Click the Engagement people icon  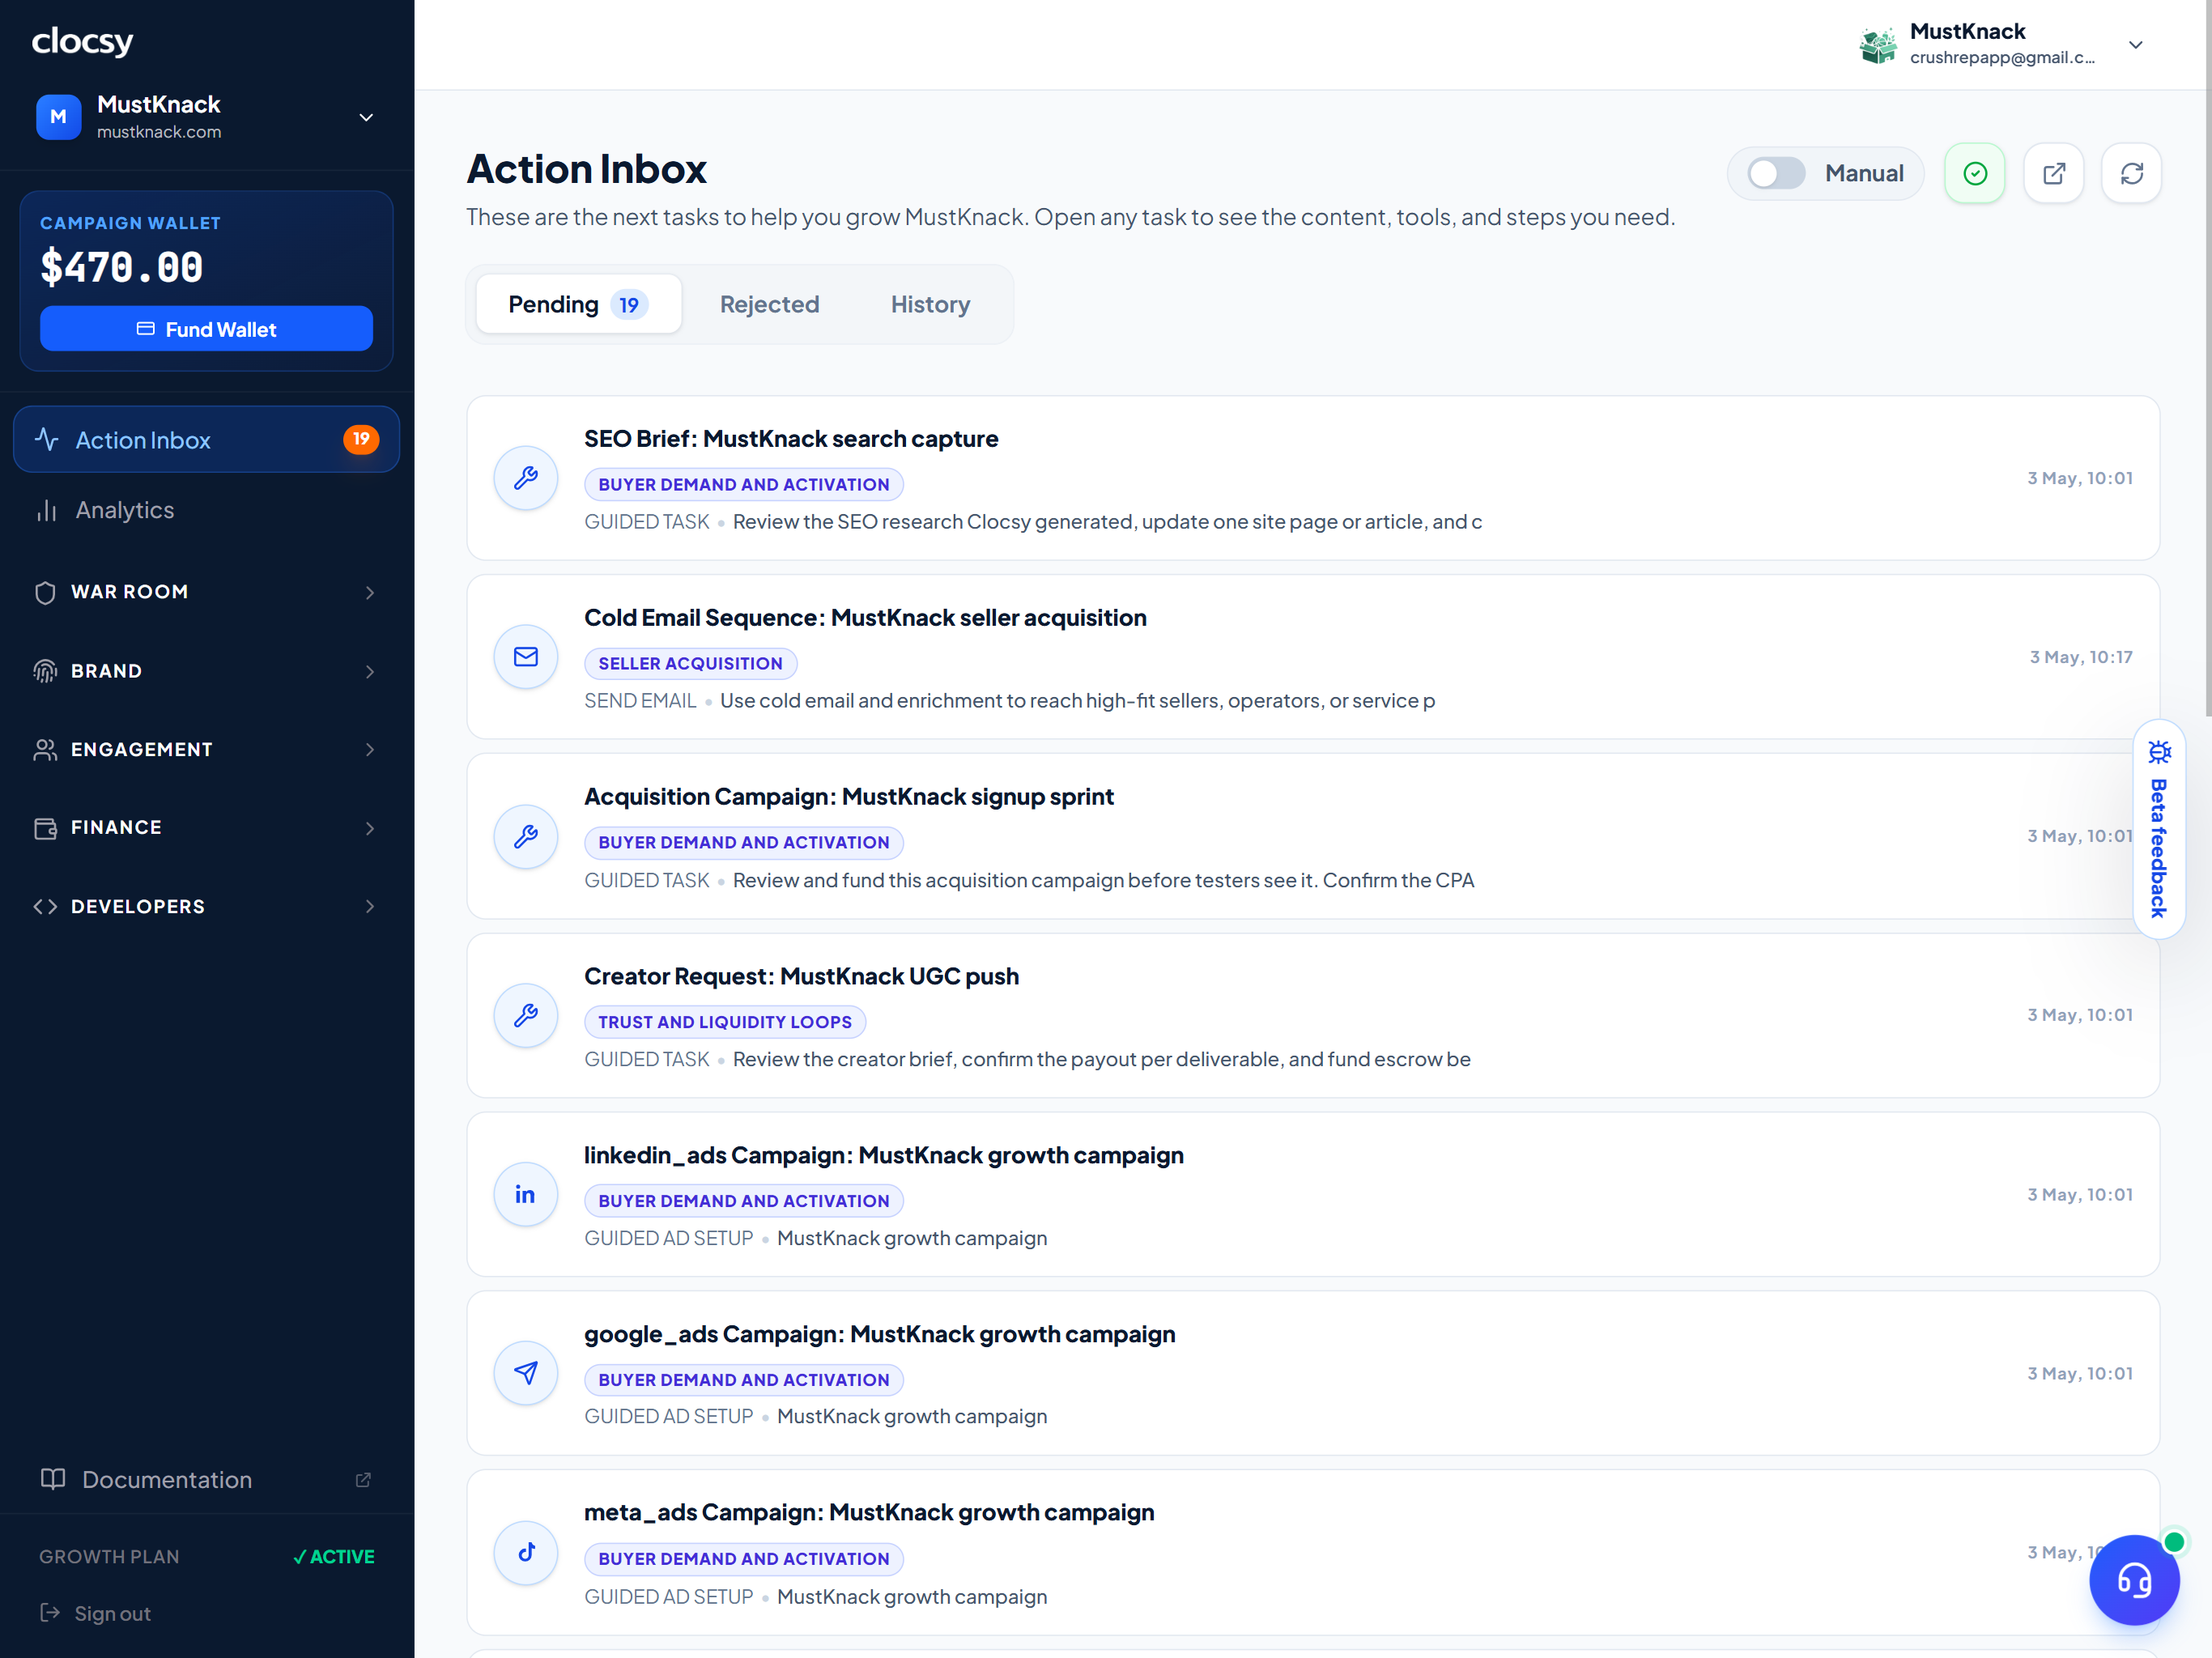click(45, 750)
